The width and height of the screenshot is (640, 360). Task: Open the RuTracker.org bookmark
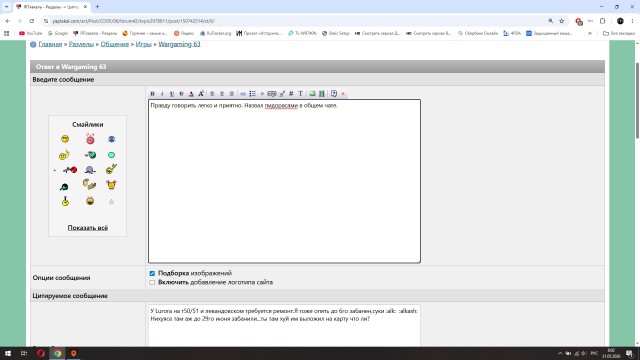216,33
